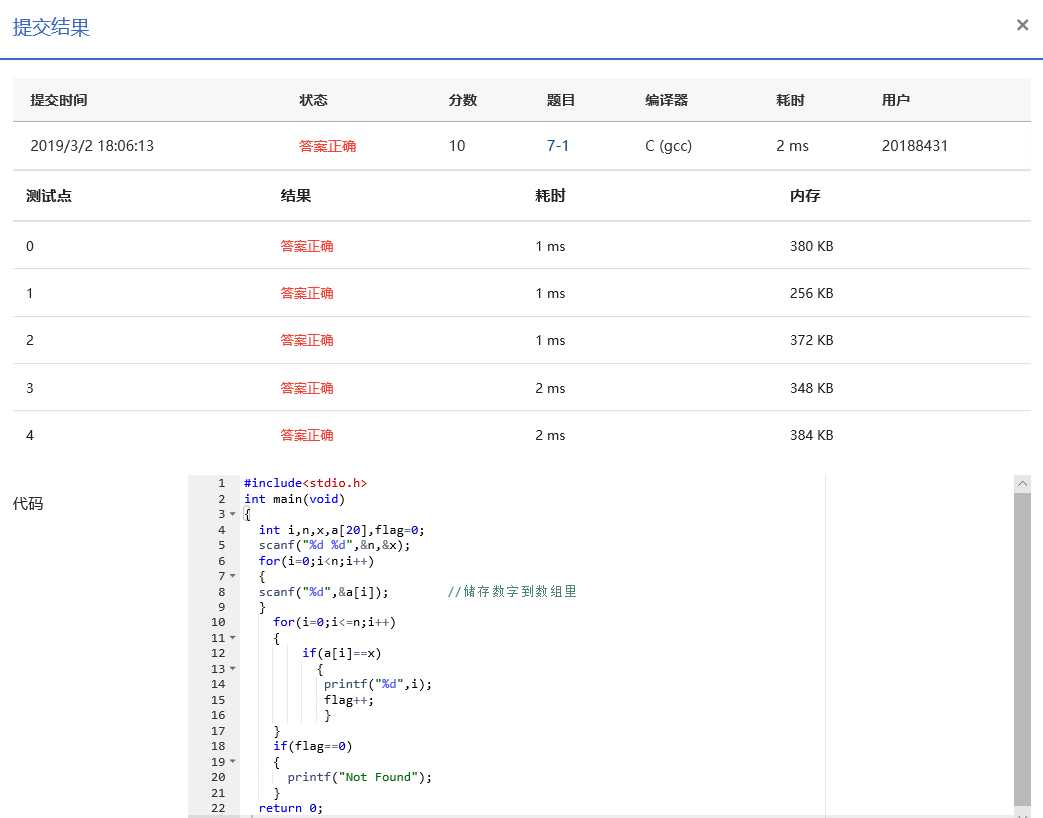Click 答案正确 result for test point 1
The image size is (1043, 818).
tap(307, 293)
